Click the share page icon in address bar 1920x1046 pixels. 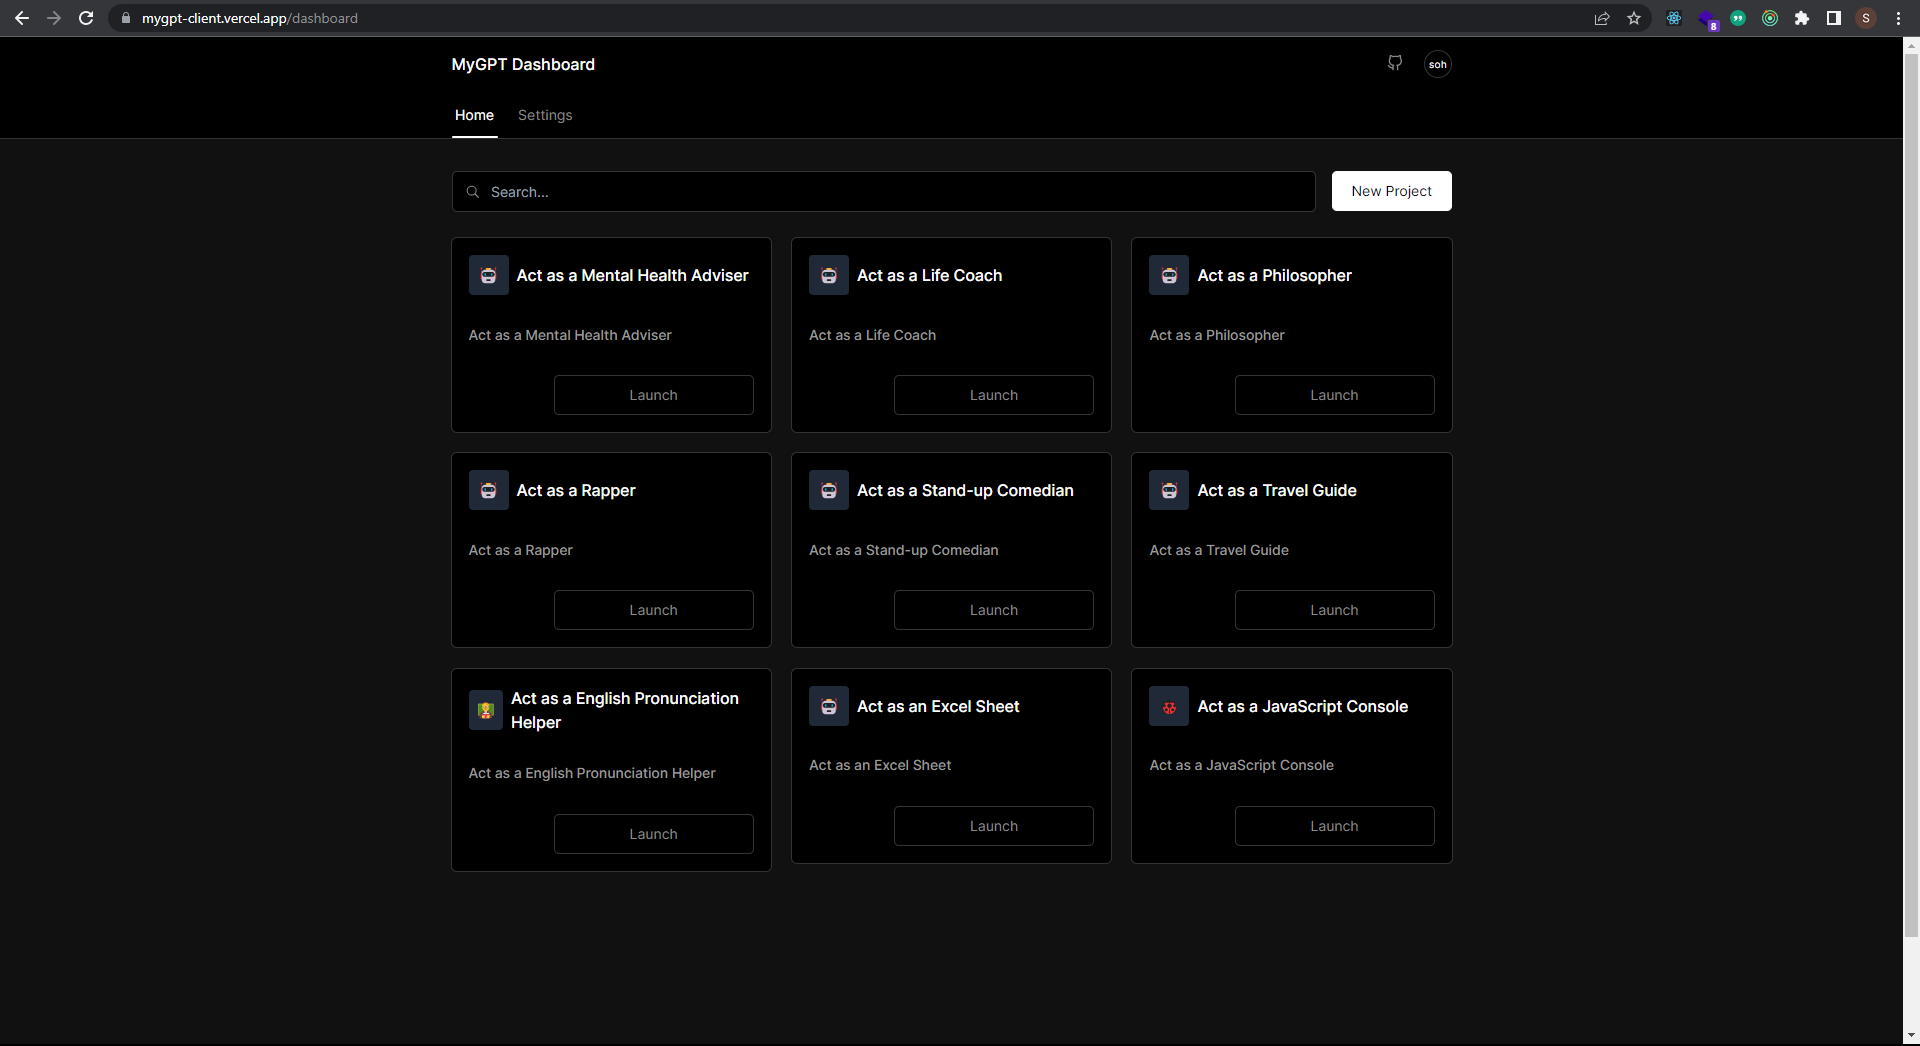click(x=1602, y=18)
